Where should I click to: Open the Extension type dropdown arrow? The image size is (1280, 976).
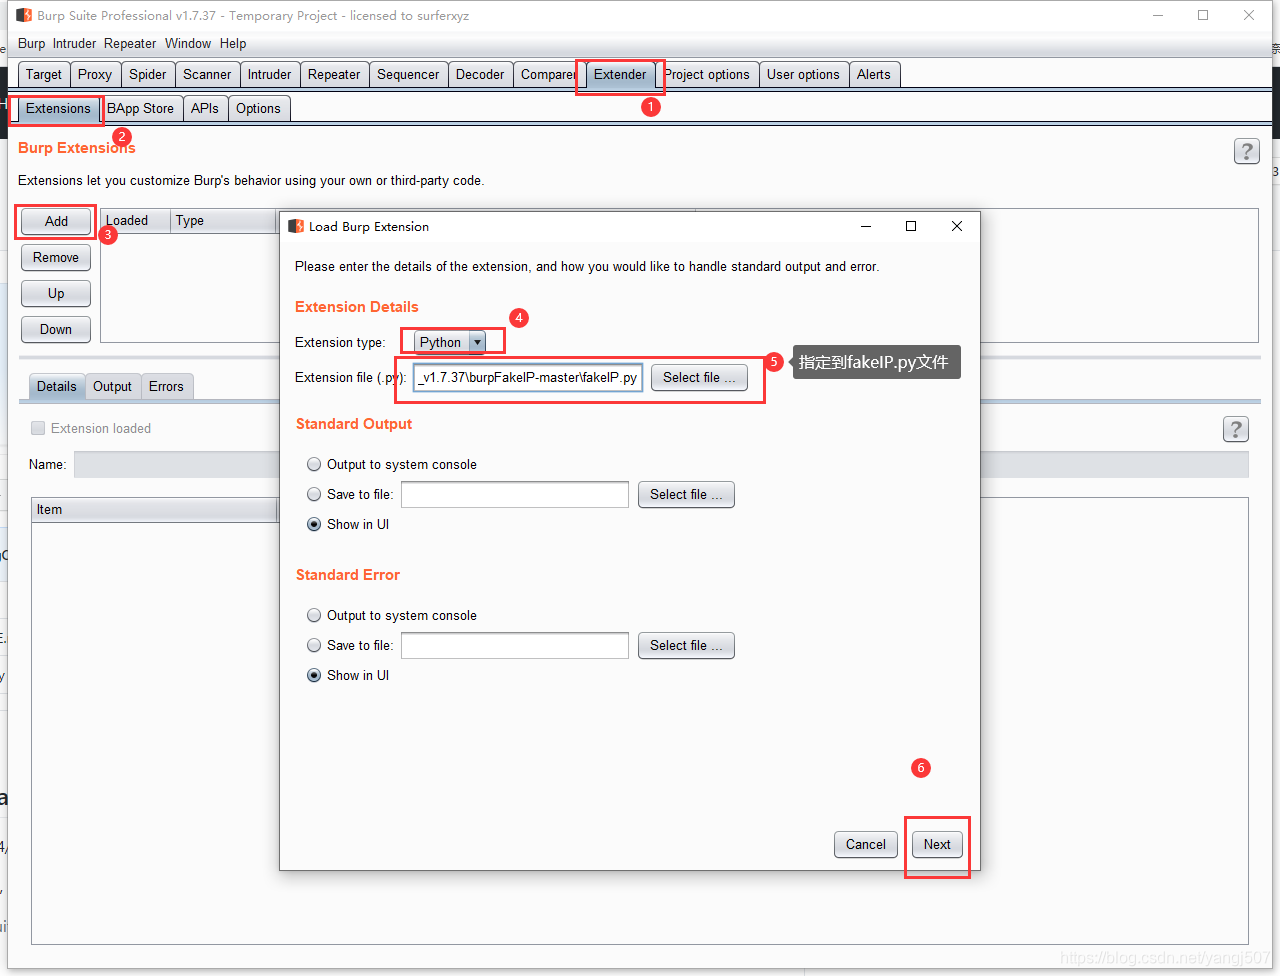(x=477, y=342)
